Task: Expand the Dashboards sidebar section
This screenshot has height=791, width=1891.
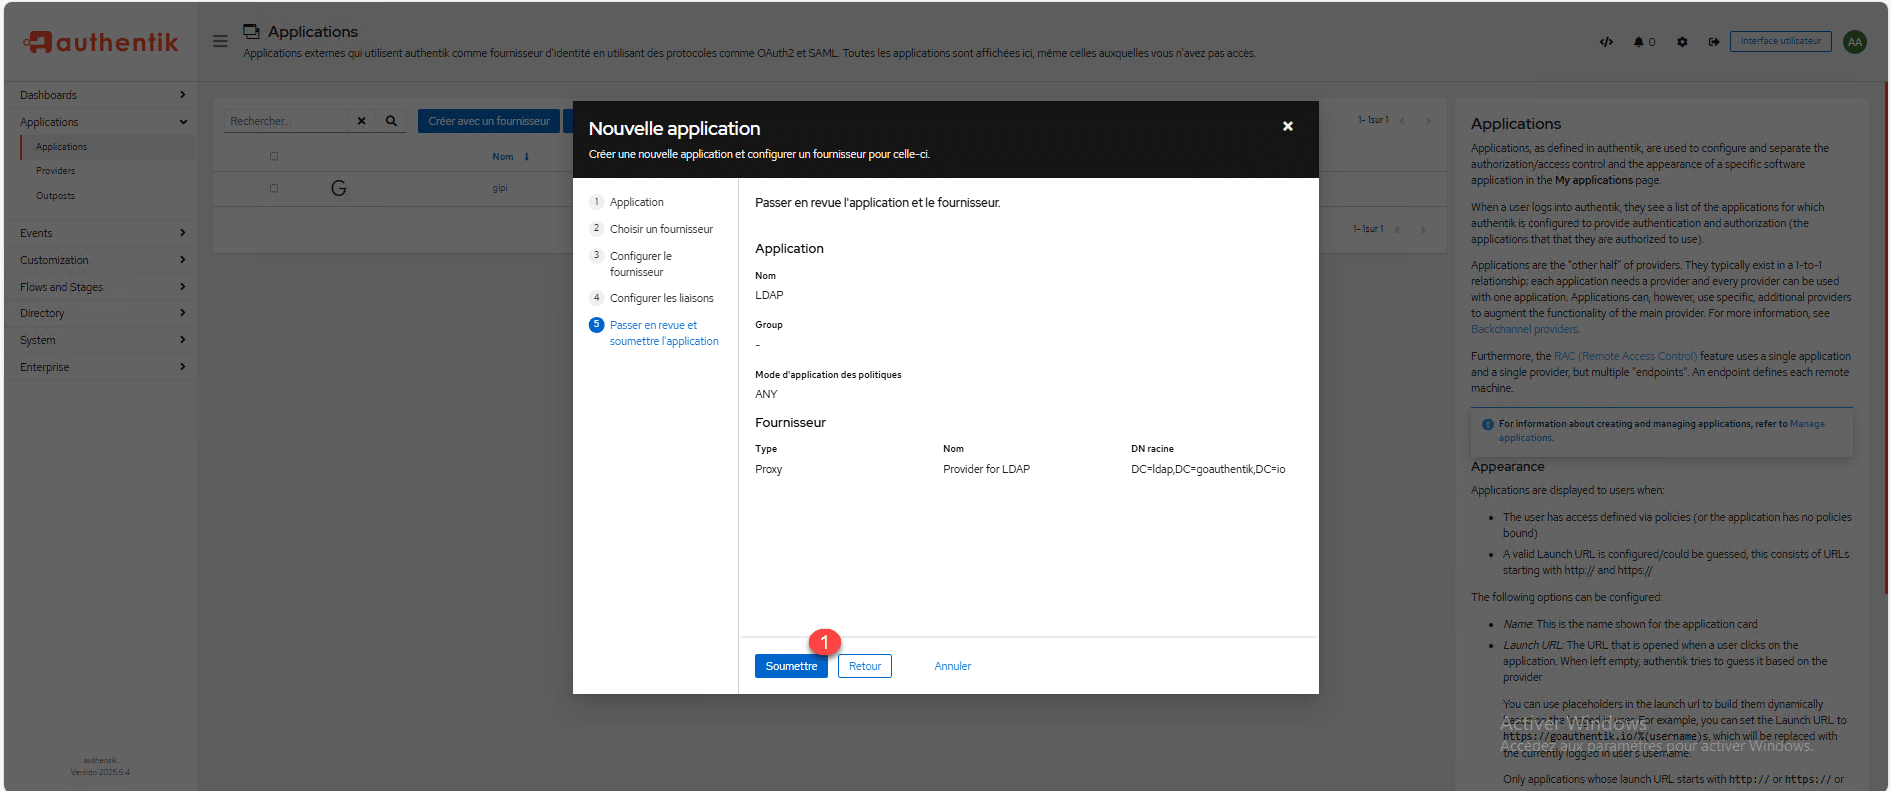Action: point(100,95)
